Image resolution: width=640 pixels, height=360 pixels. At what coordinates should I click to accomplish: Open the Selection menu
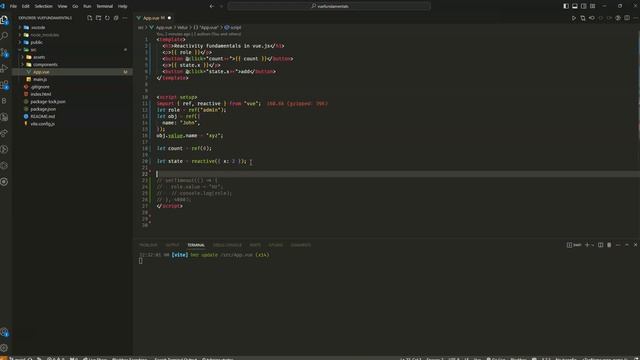coord(43,6)
